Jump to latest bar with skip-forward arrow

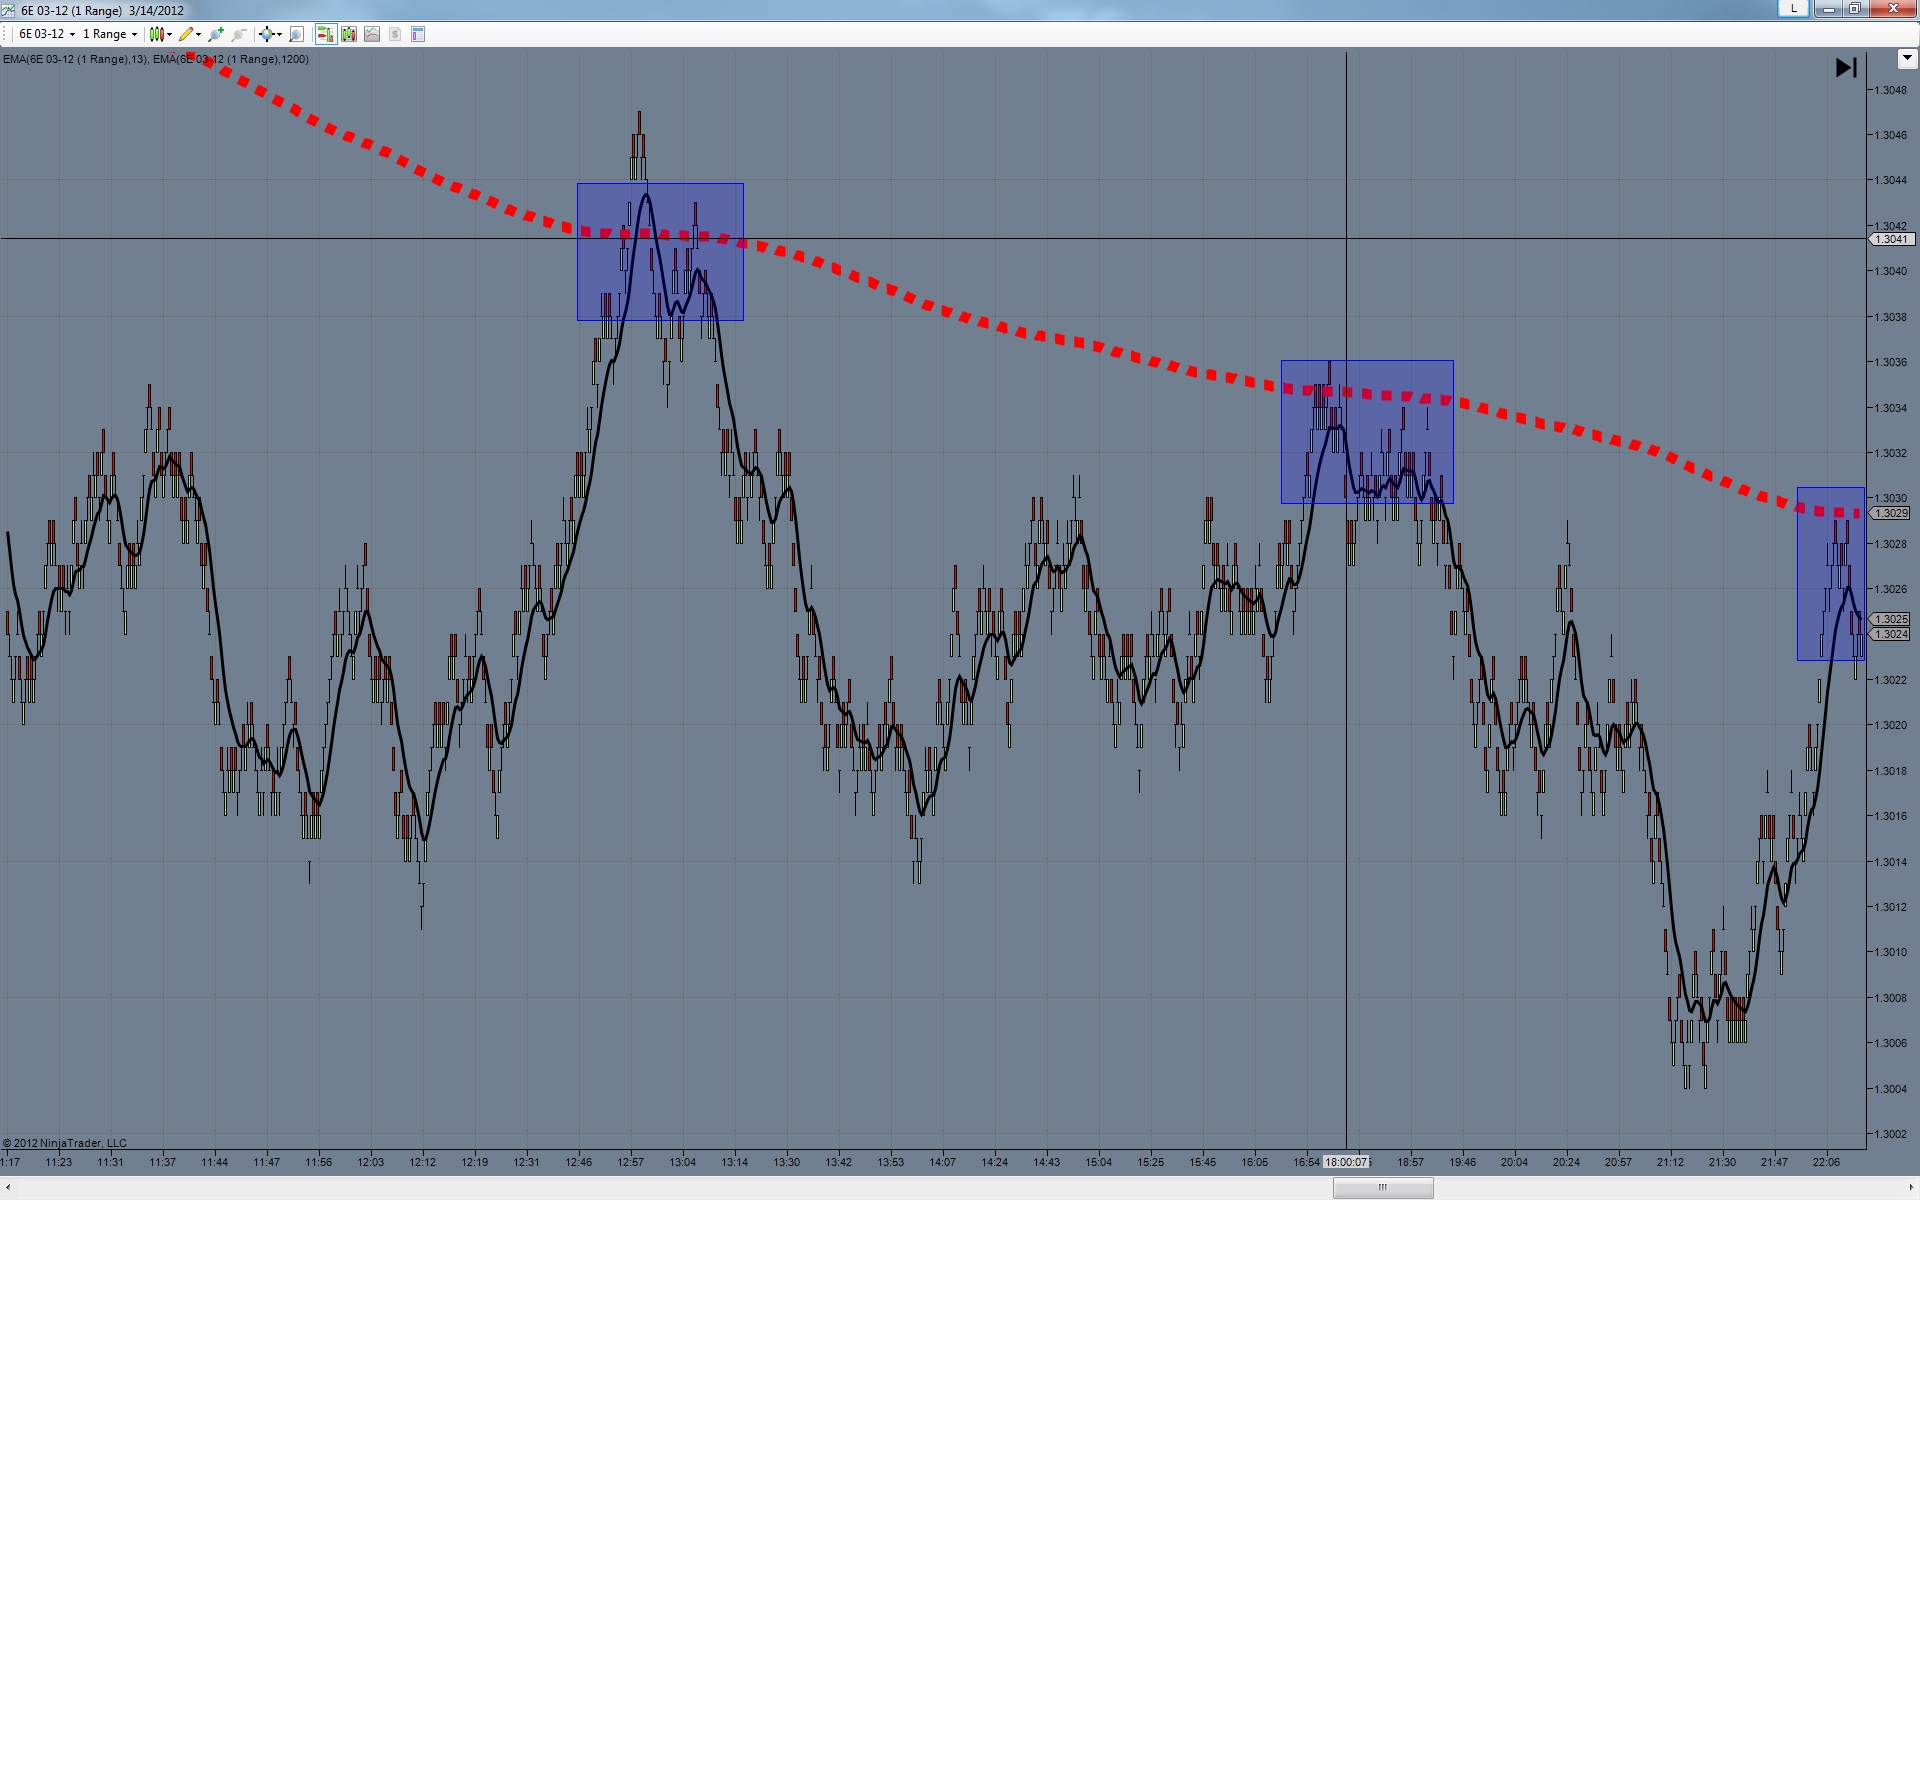coord(1846,68)
